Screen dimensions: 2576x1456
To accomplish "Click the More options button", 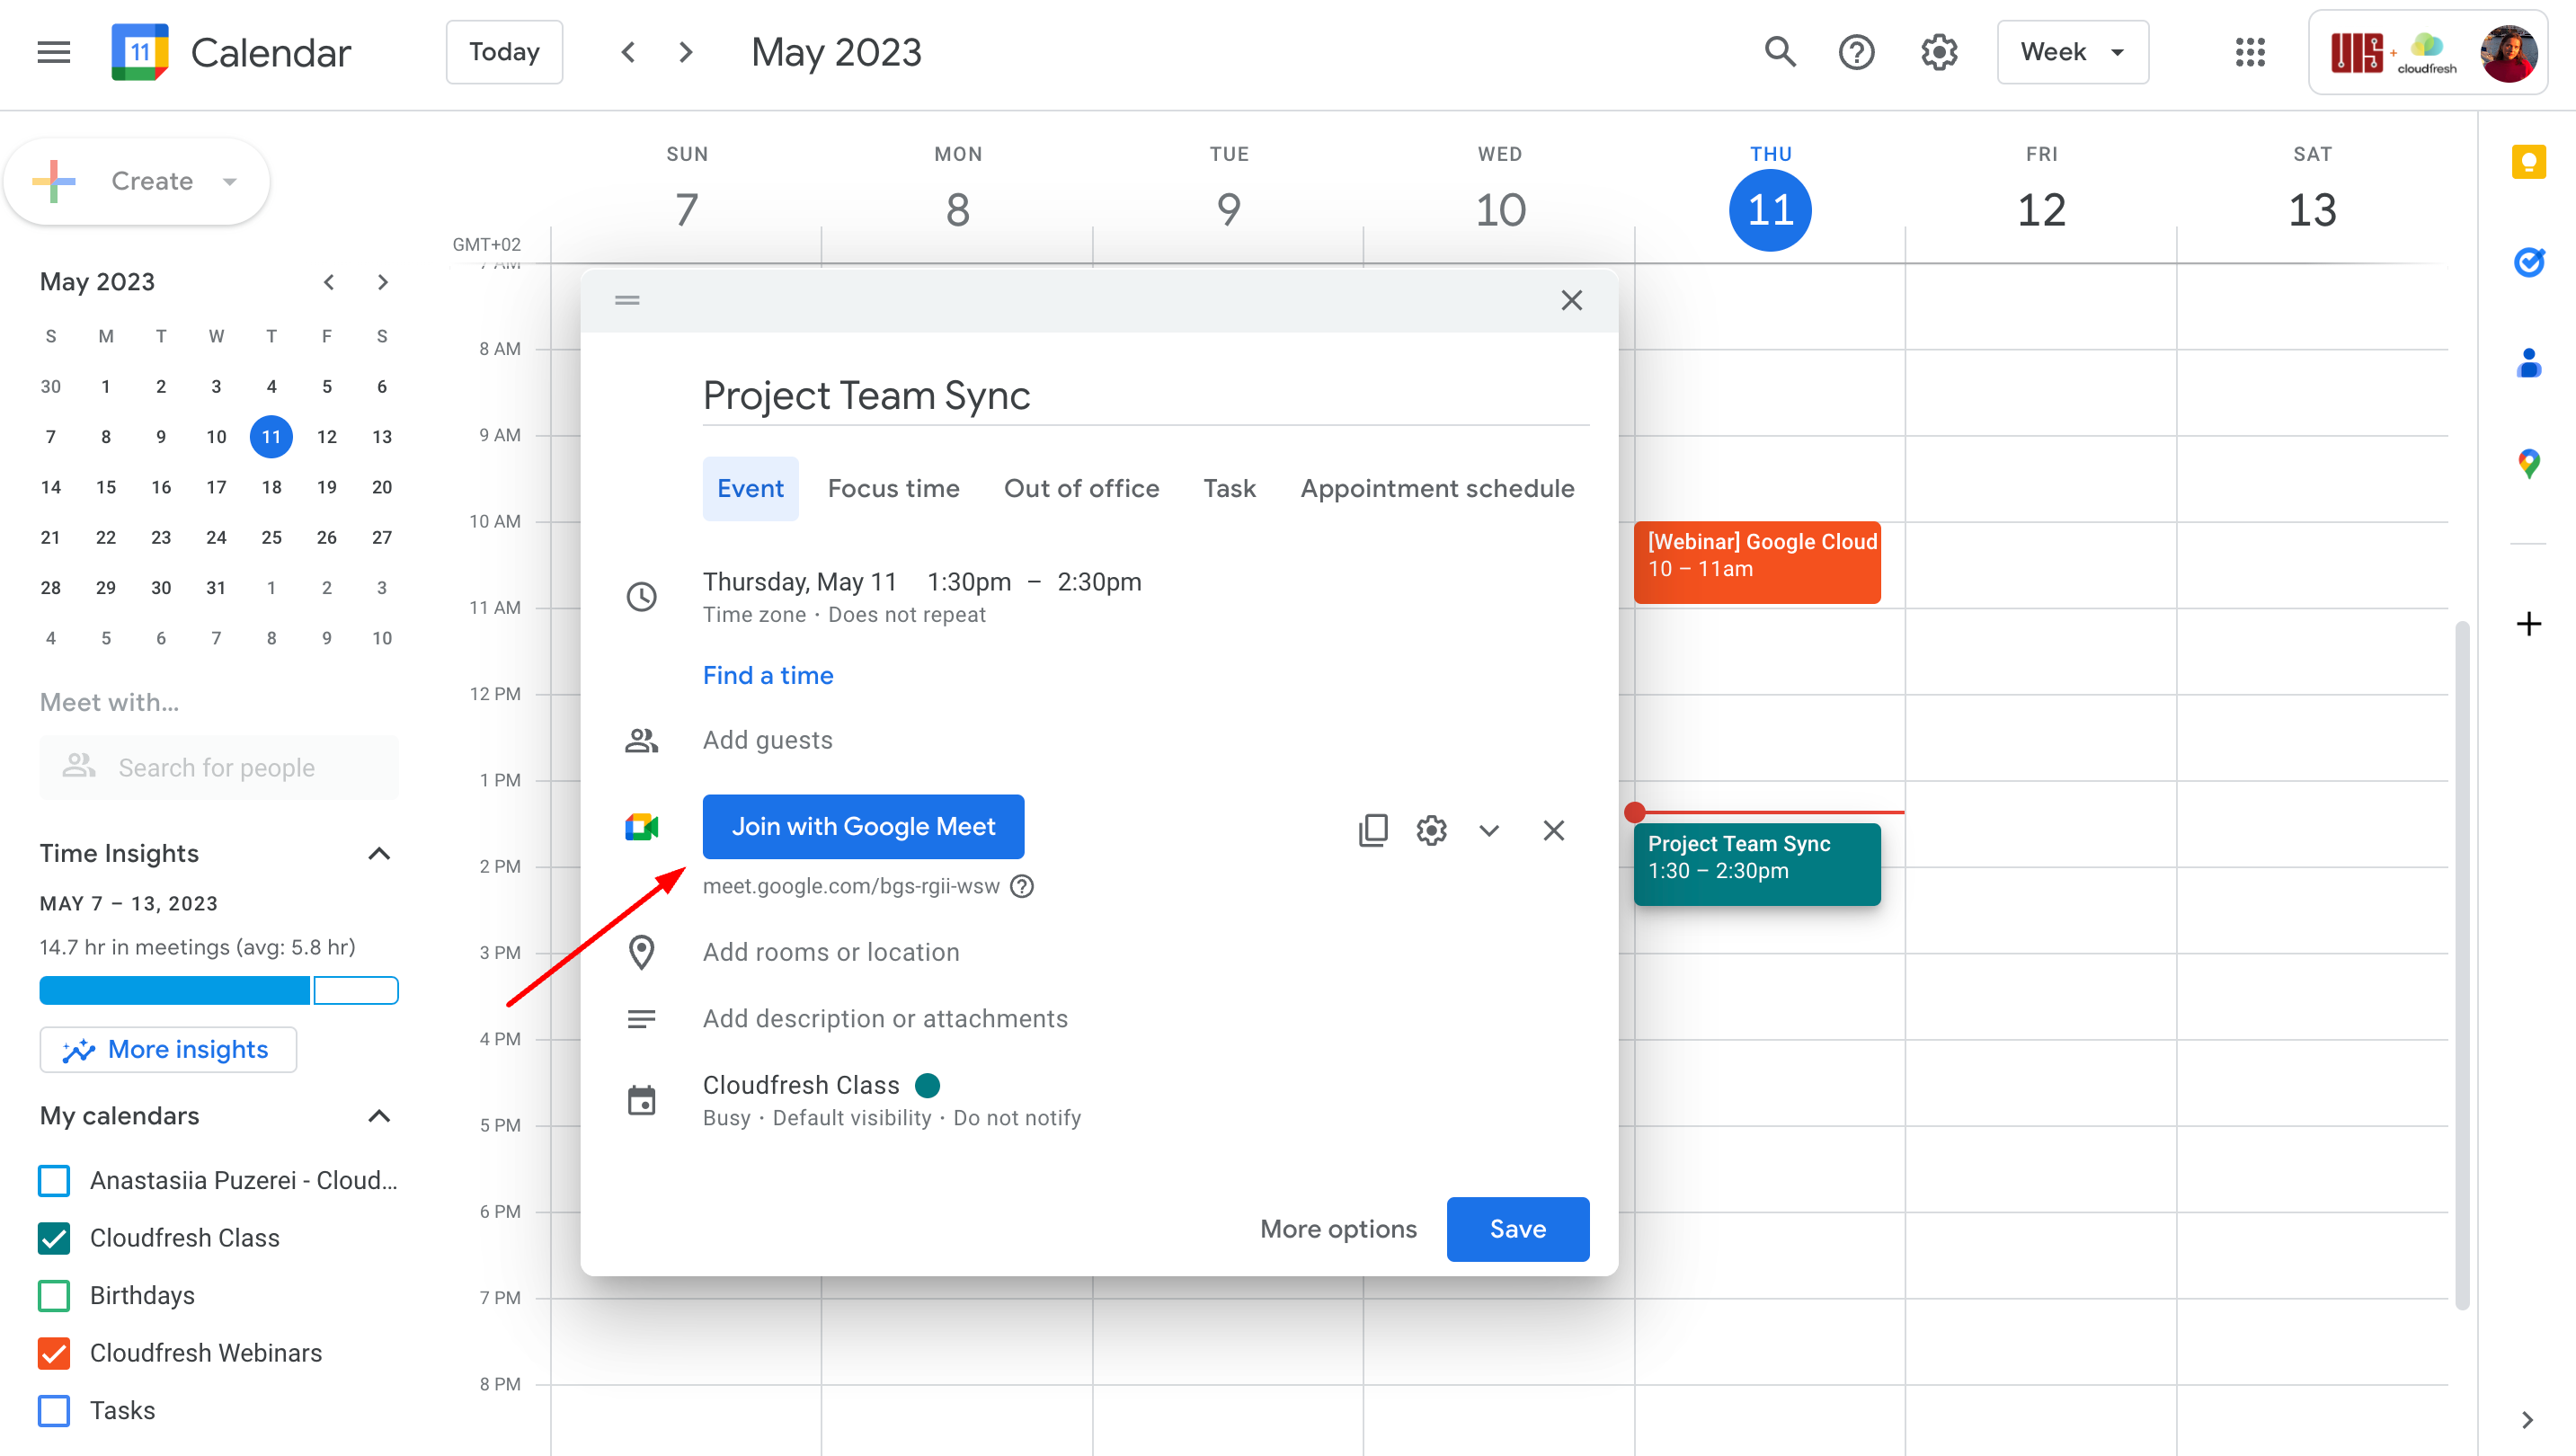I will 1337,1228.
